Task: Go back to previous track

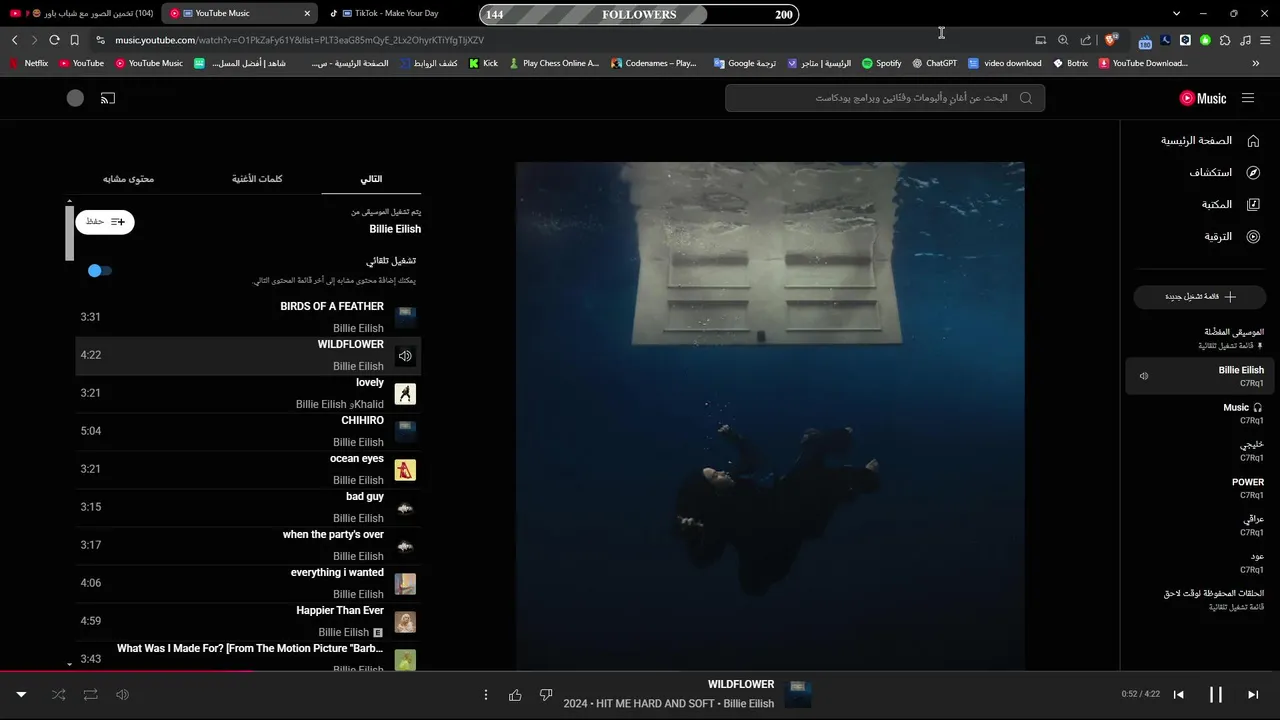Action: pyautogui.click(x=1179, y=695)
